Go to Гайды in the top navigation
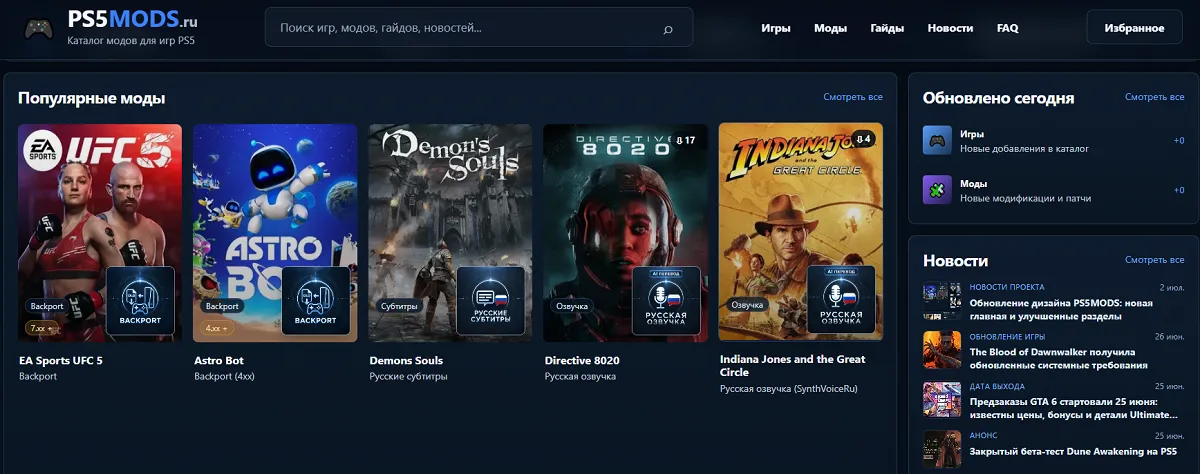The image size is (1200, 474). (887, 28)
